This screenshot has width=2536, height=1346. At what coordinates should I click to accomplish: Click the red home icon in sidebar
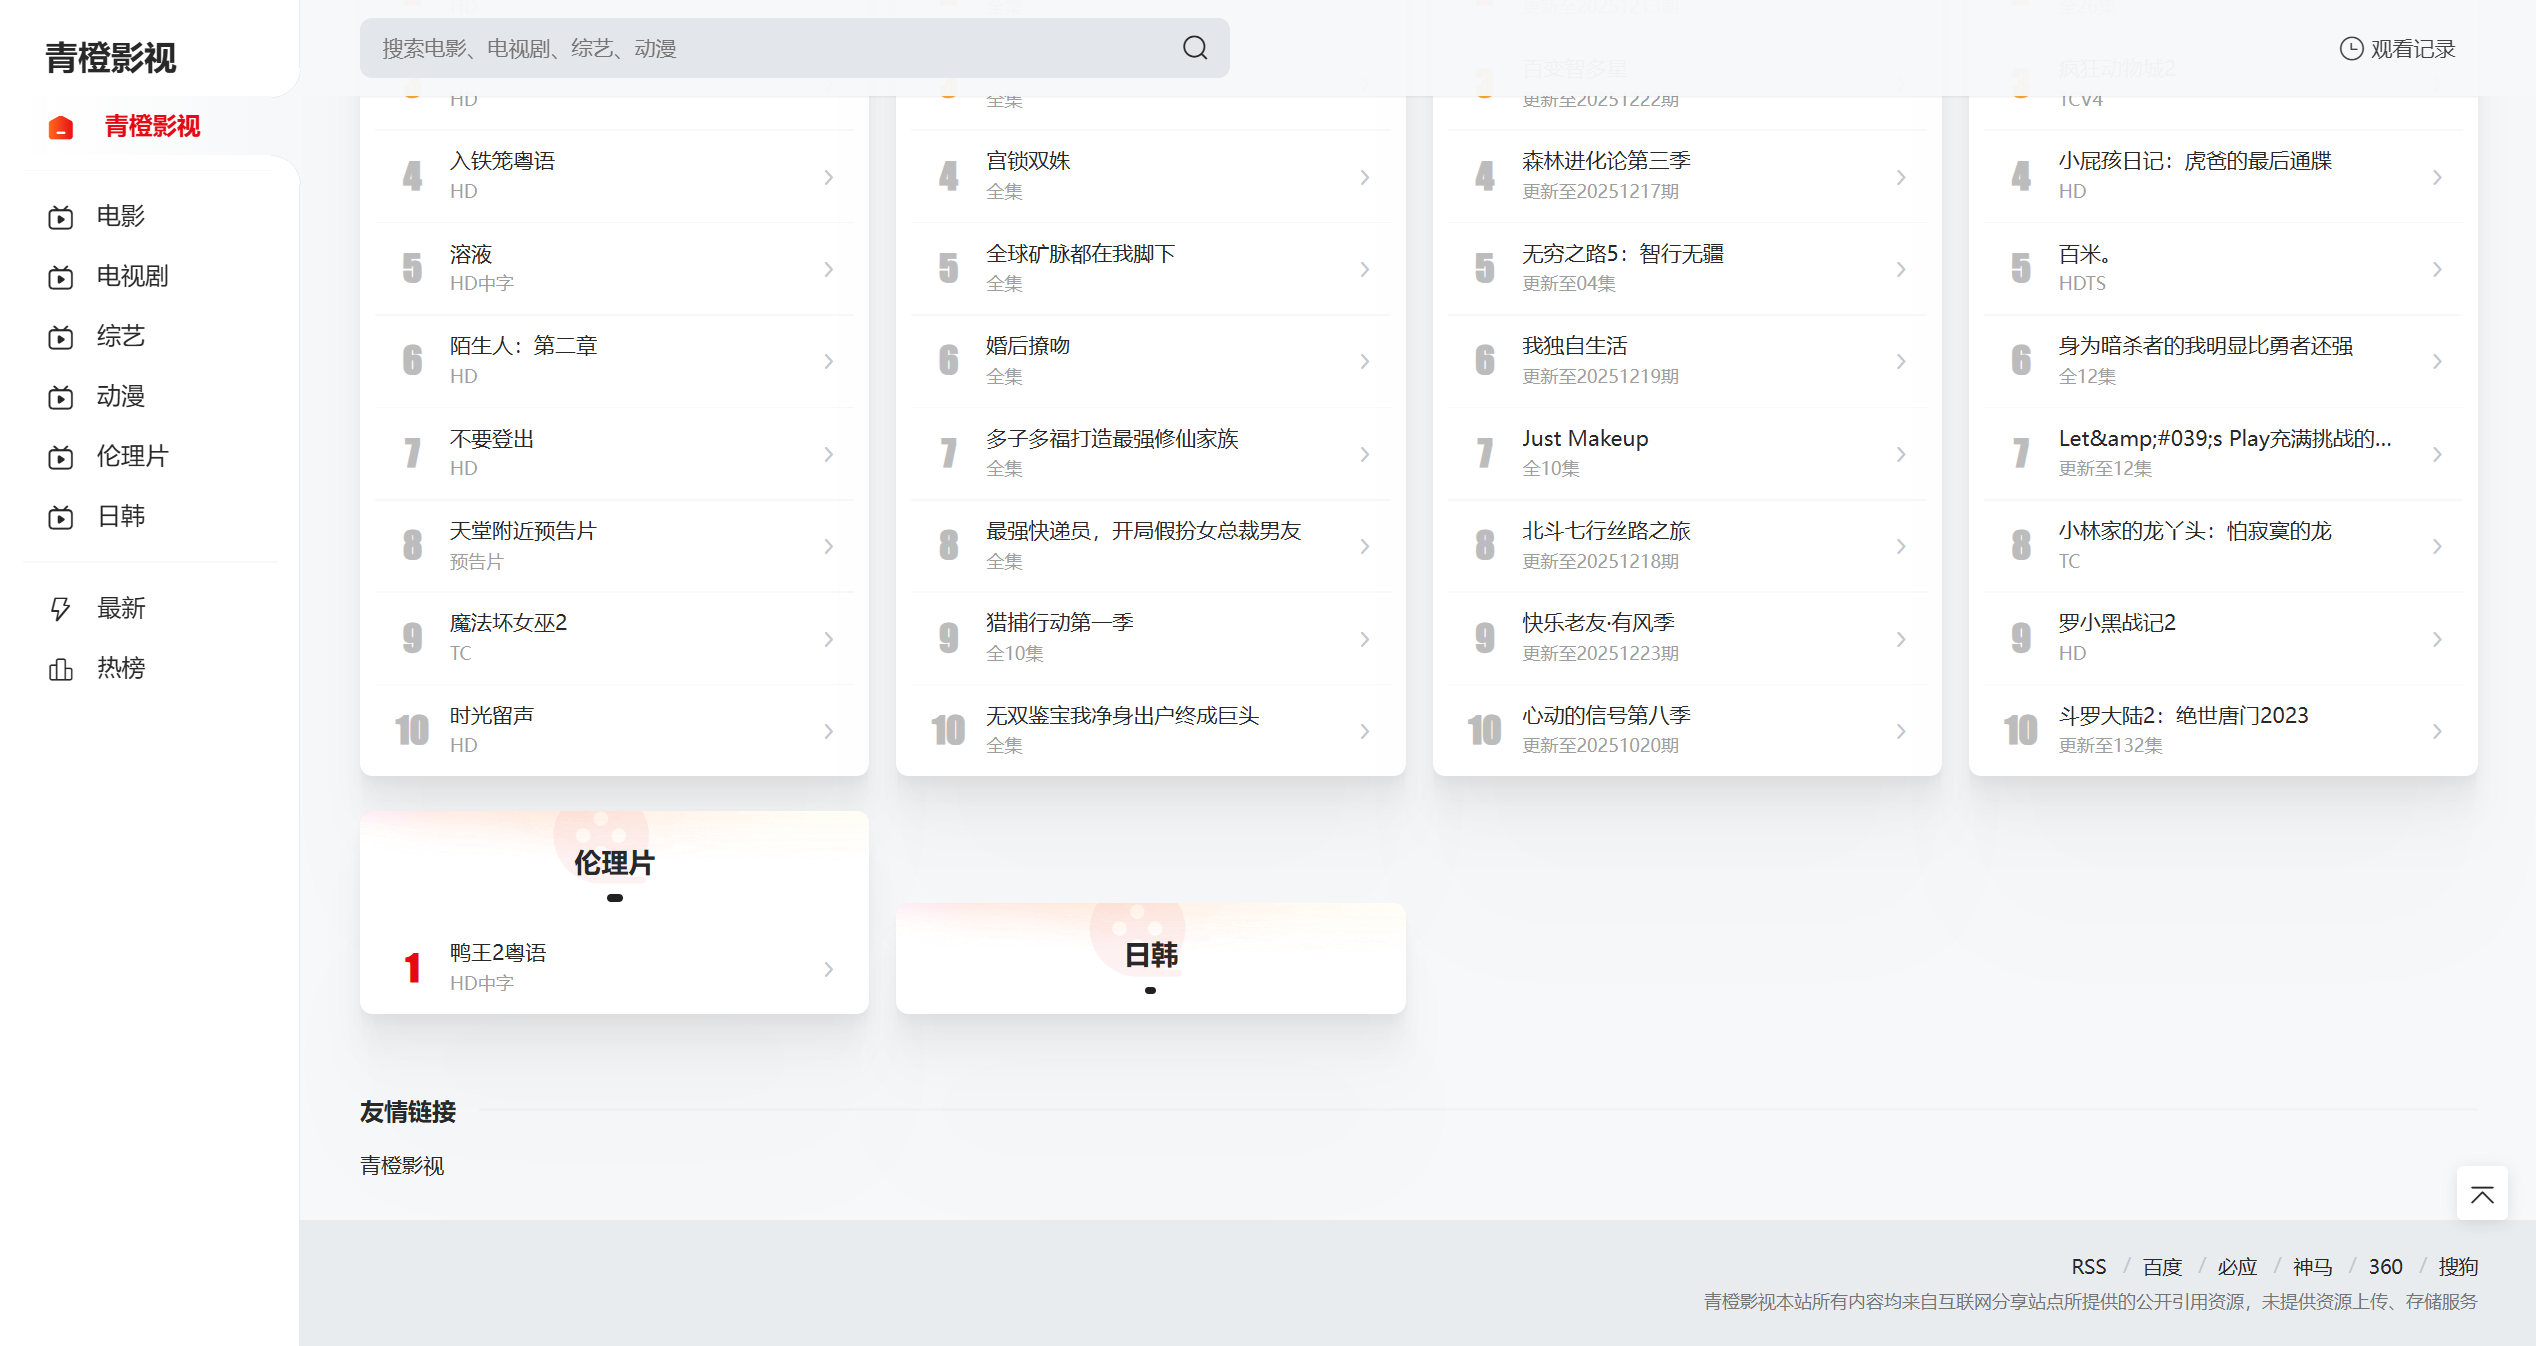61,127
